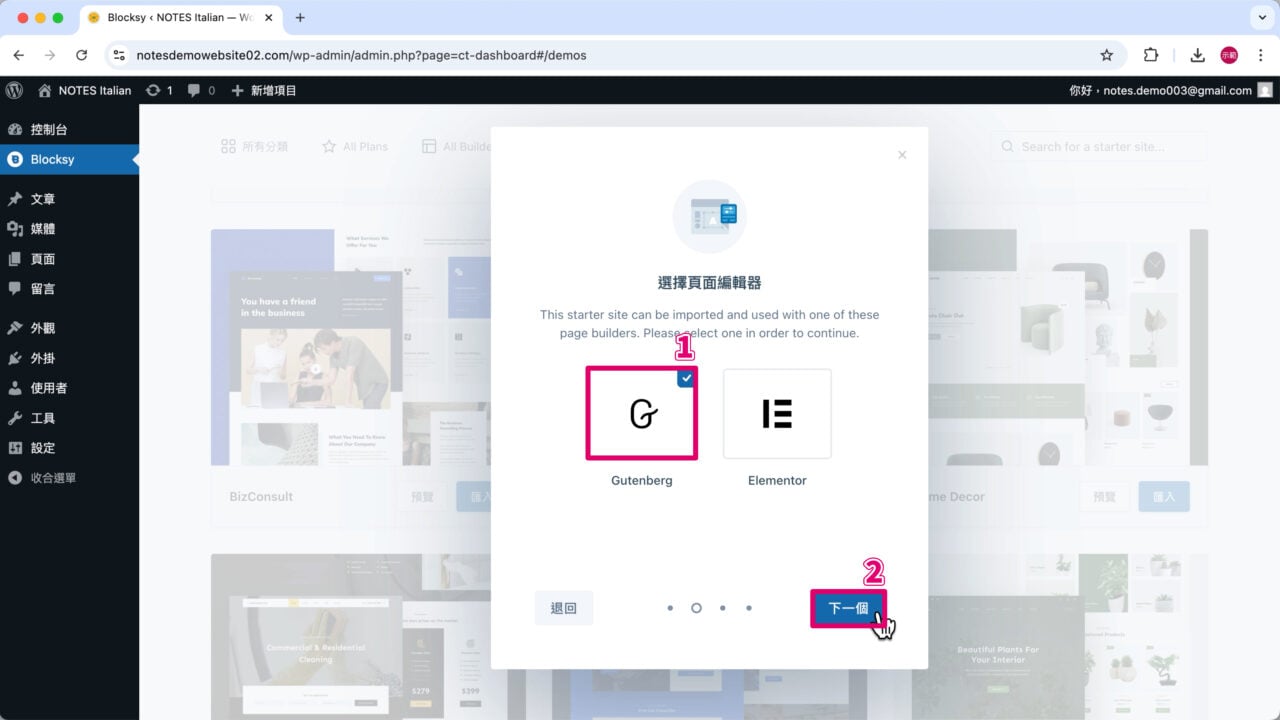Open the All Builders filter
The height and width of the screenshot is (720, 1280).
coord(460,146)
